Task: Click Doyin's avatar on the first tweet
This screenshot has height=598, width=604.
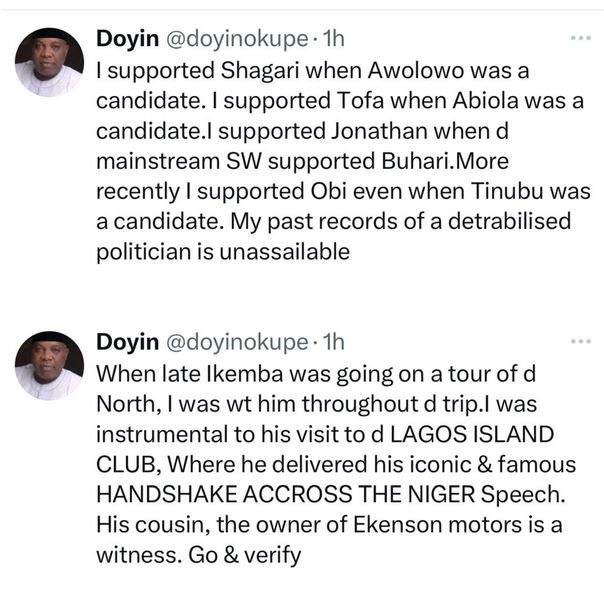Action: pos(49,62)
